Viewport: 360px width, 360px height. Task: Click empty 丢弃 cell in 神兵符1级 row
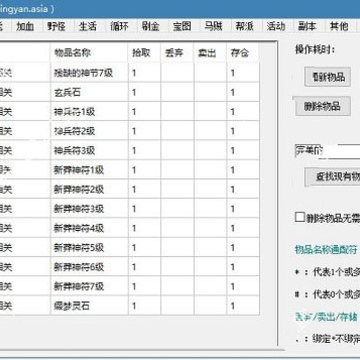click(177, 112)
